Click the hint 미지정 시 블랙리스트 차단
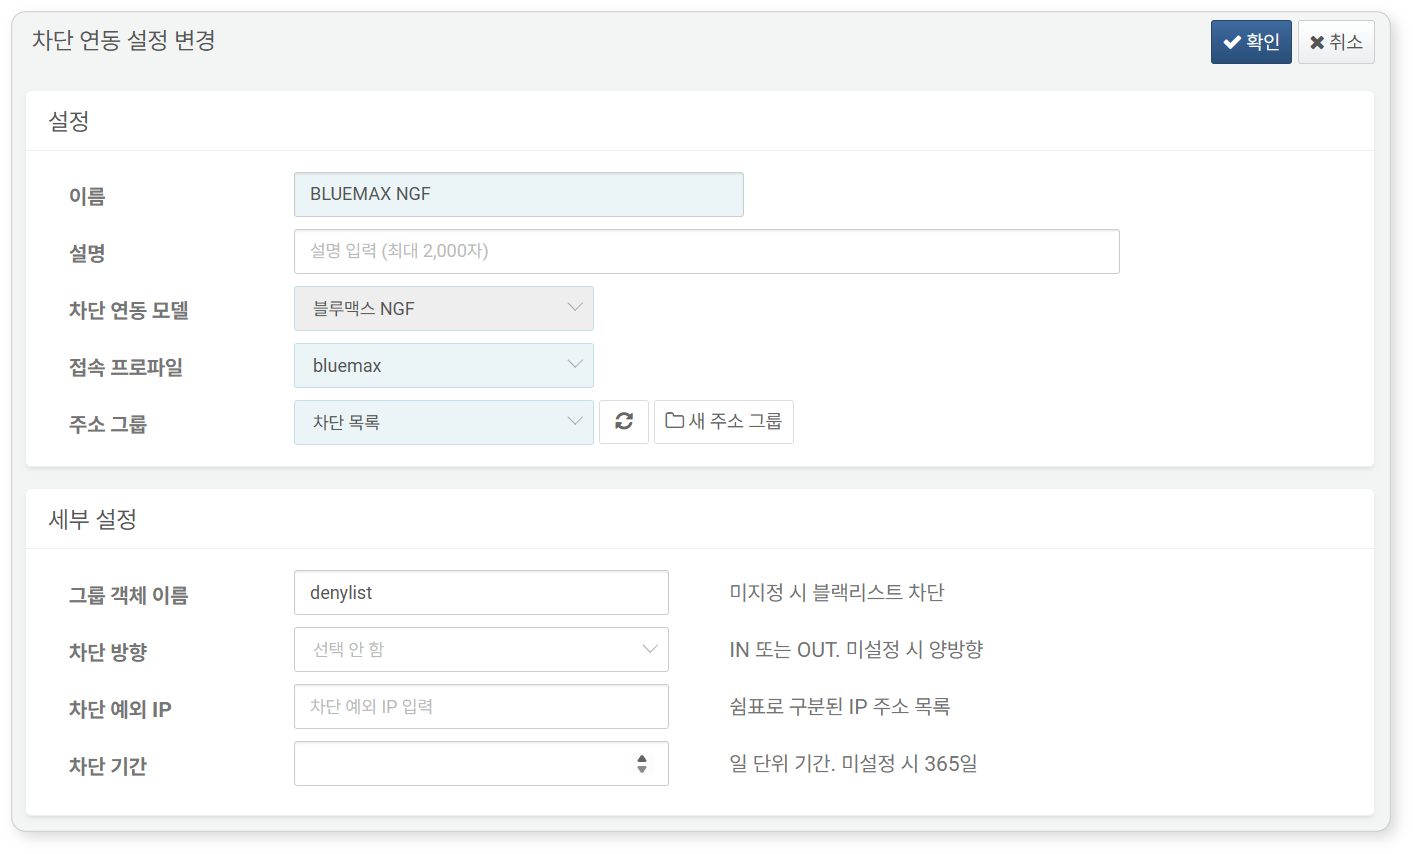 point(837,592)
